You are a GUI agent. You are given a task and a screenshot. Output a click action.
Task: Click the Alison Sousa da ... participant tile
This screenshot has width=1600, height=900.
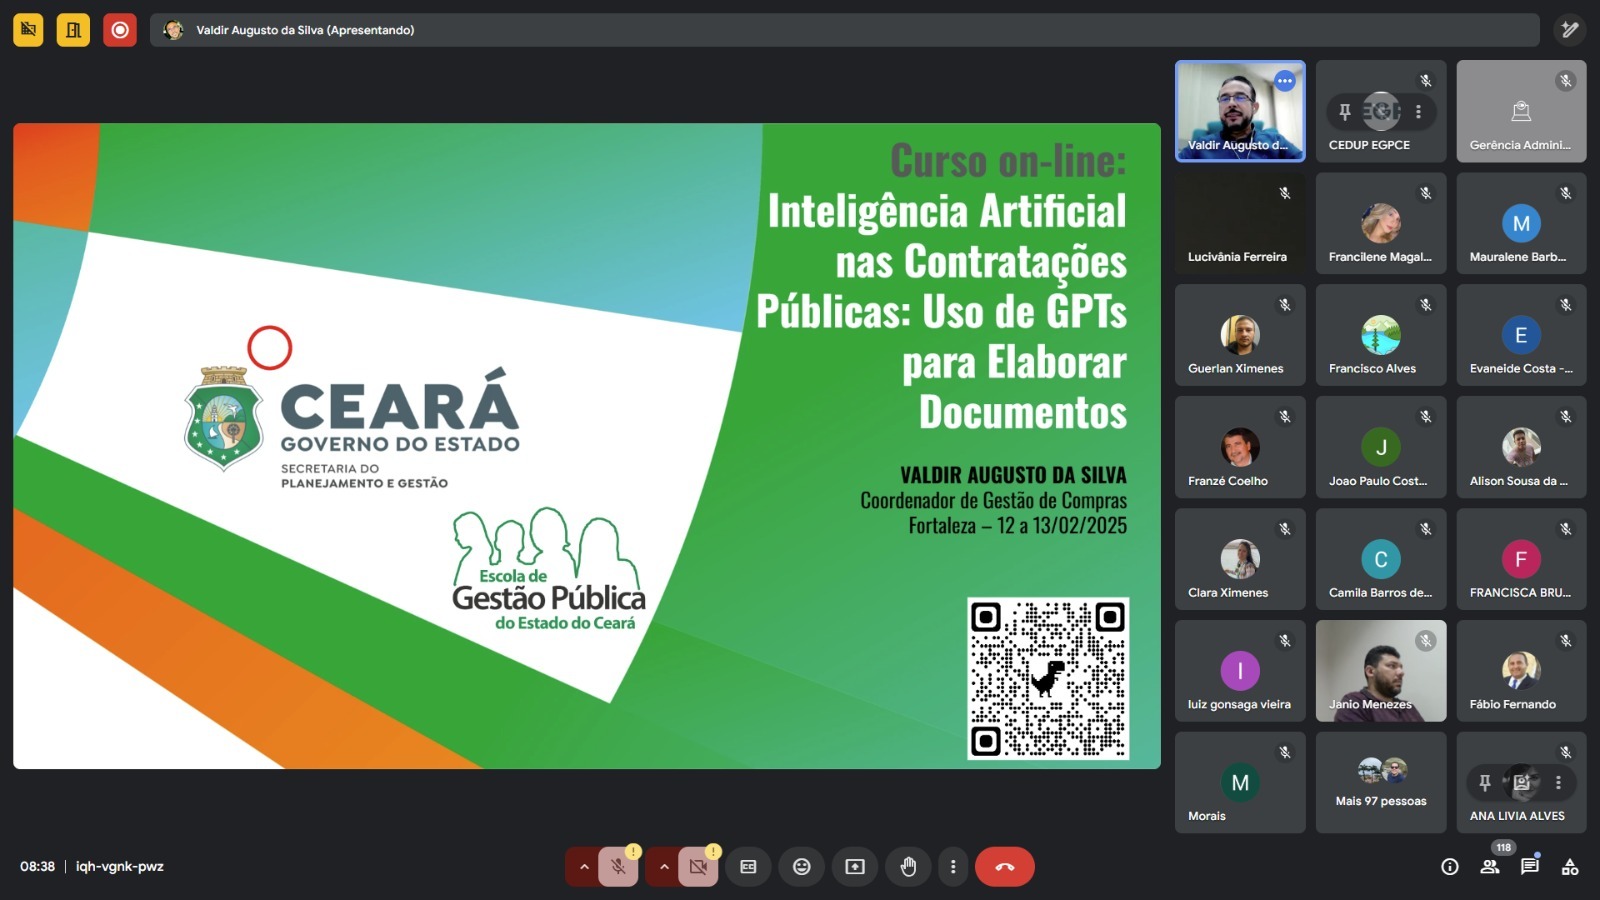[x=1521, y=447]
